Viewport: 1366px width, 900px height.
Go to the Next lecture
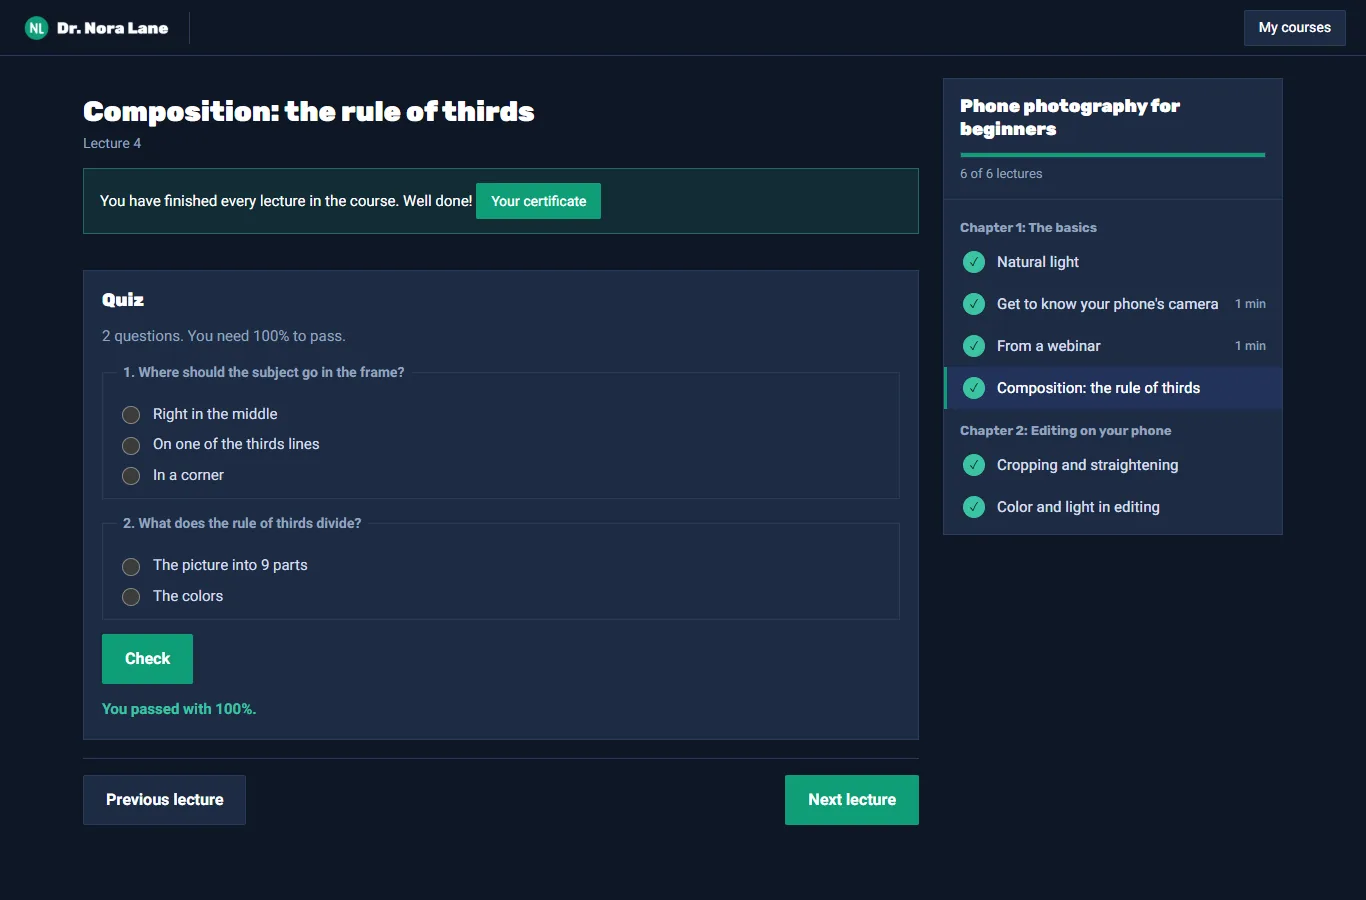[852, 800]
